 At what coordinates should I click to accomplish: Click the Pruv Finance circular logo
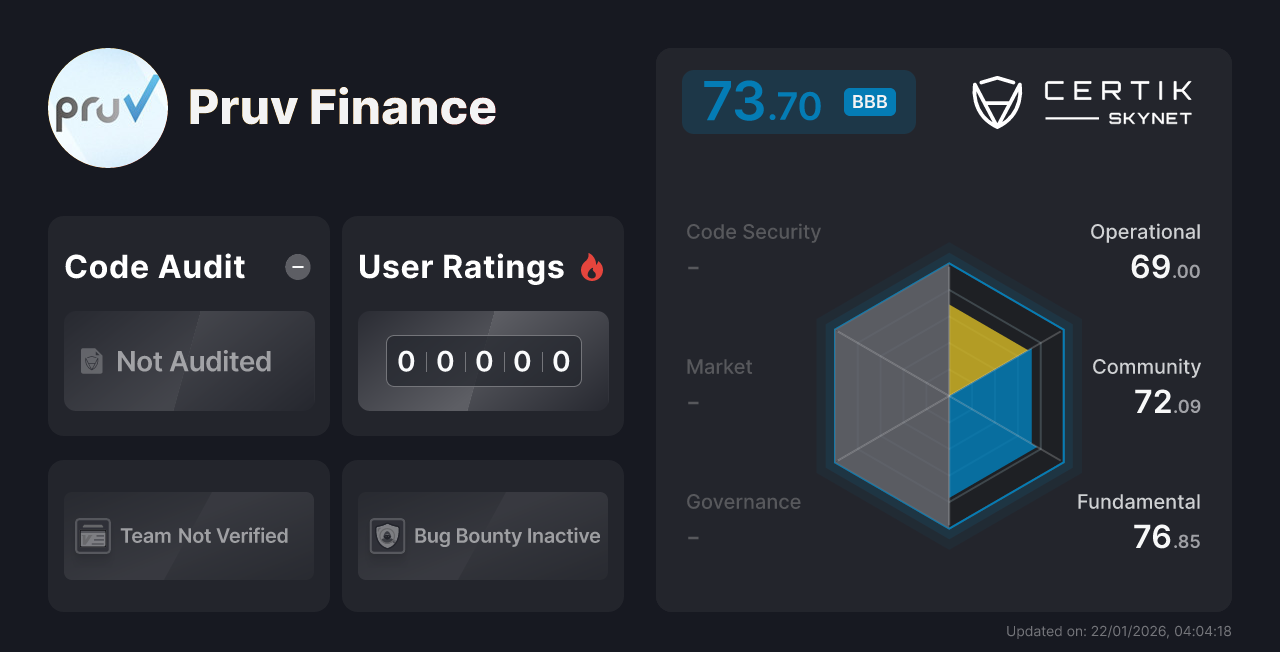(107, 107)
